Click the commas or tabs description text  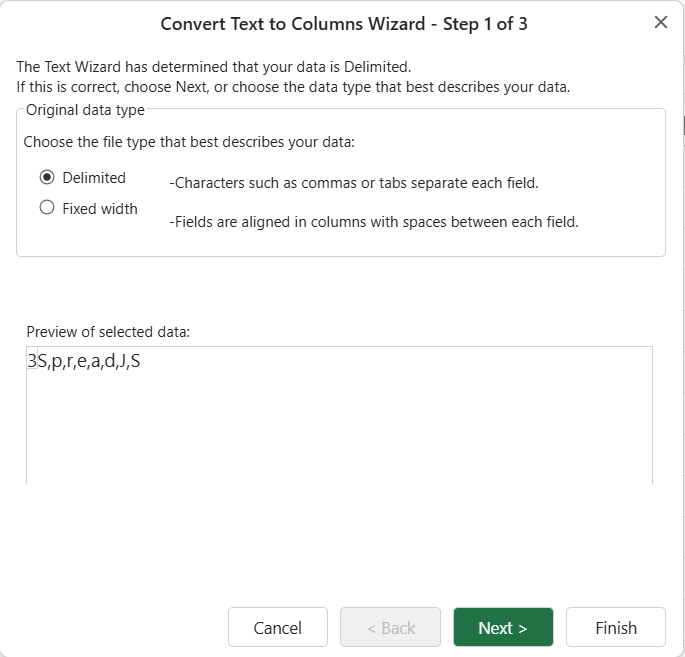[x=354, y=183]
